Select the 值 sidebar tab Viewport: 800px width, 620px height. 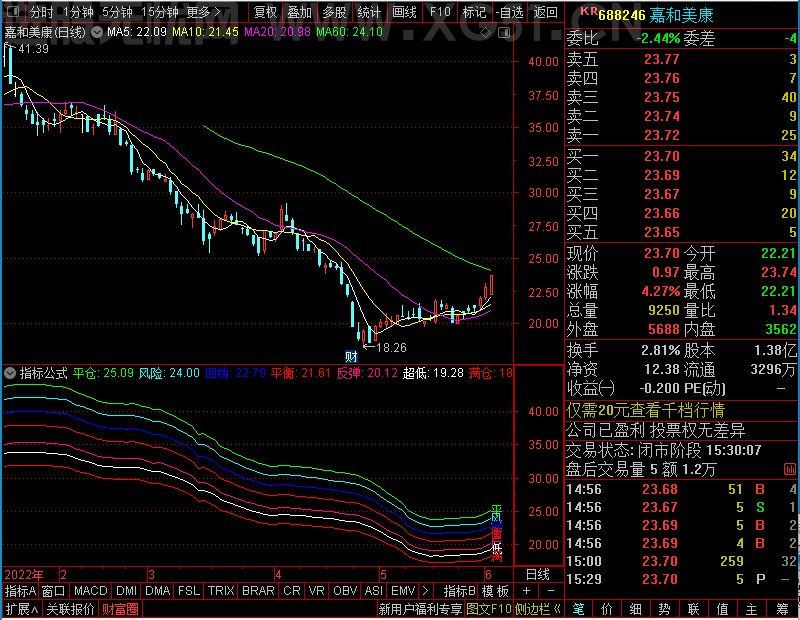point(722,609)
